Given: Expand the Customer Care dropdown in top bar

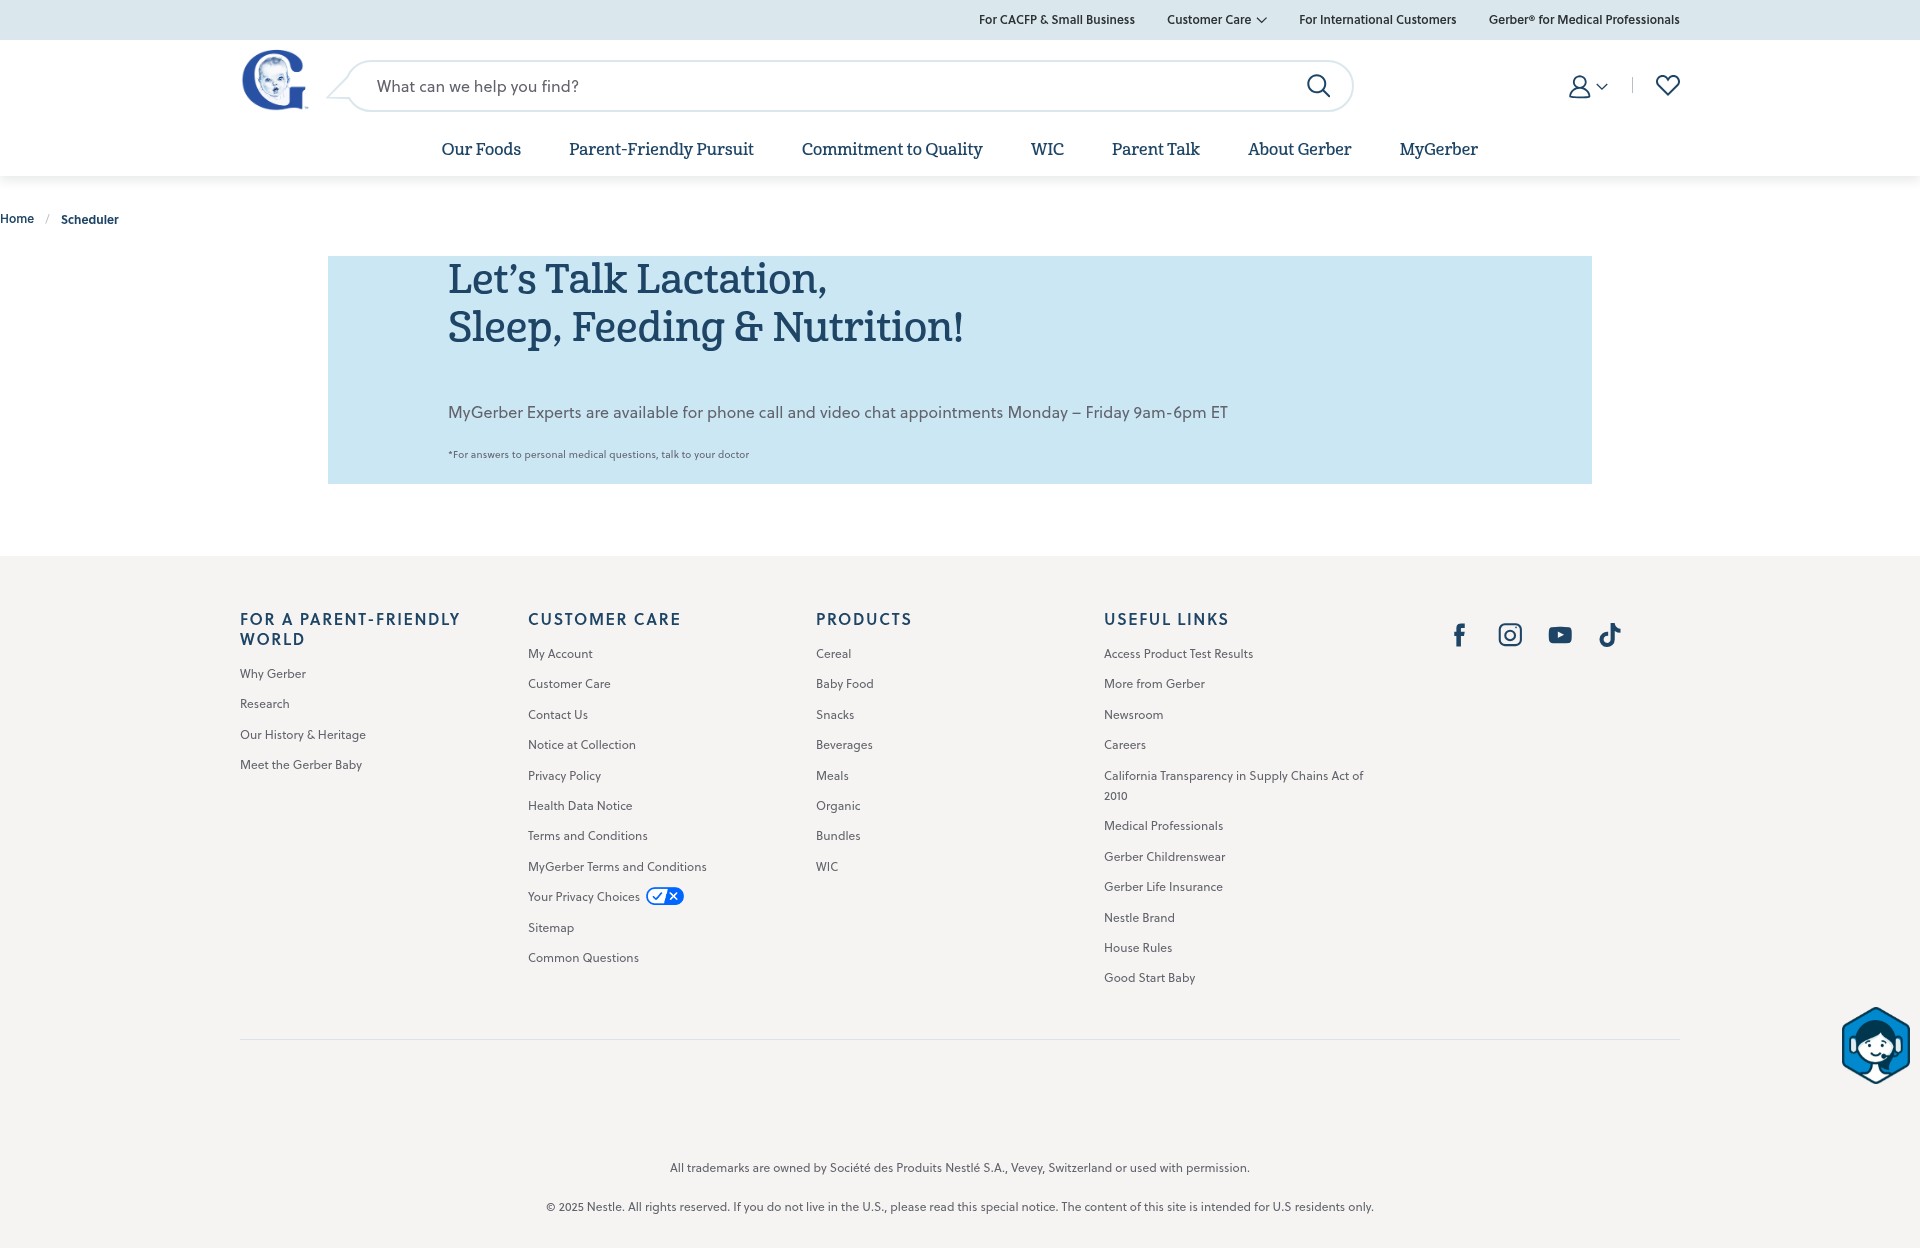Looking at the screenshot, I should click(x=1216, y=20).
